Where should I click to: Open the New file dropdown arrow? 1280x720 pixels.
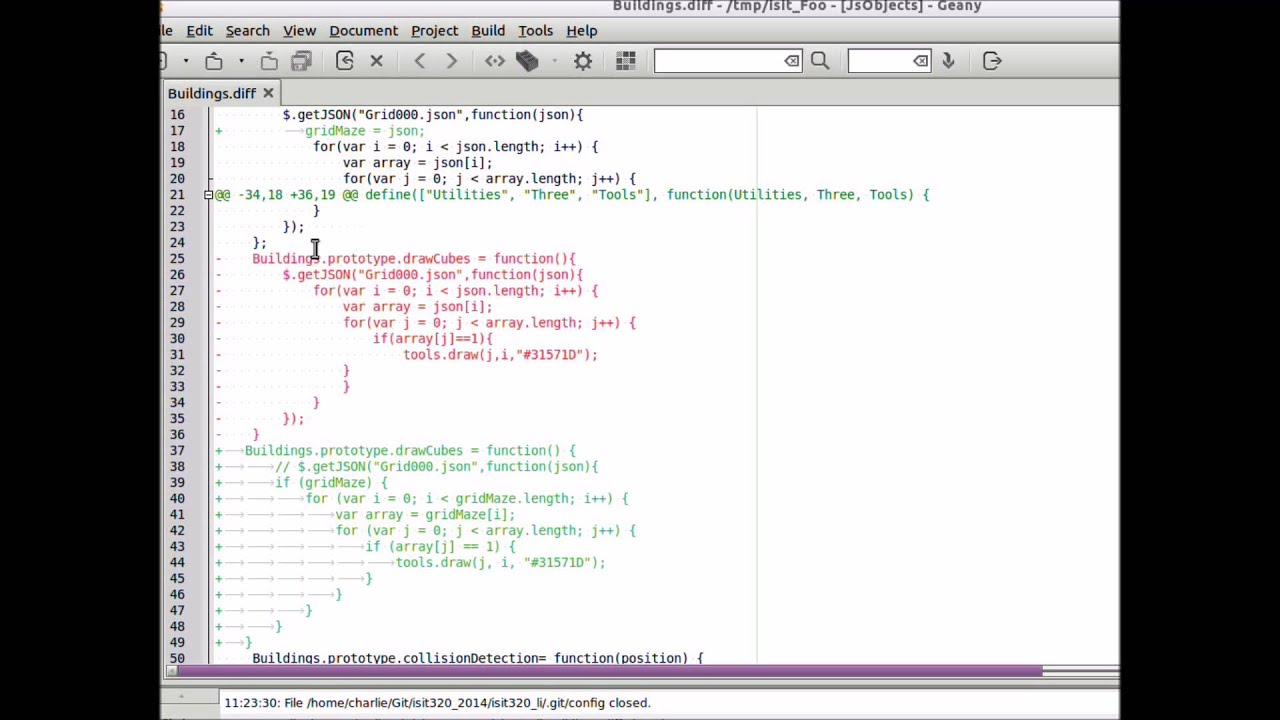pos(185,62)
